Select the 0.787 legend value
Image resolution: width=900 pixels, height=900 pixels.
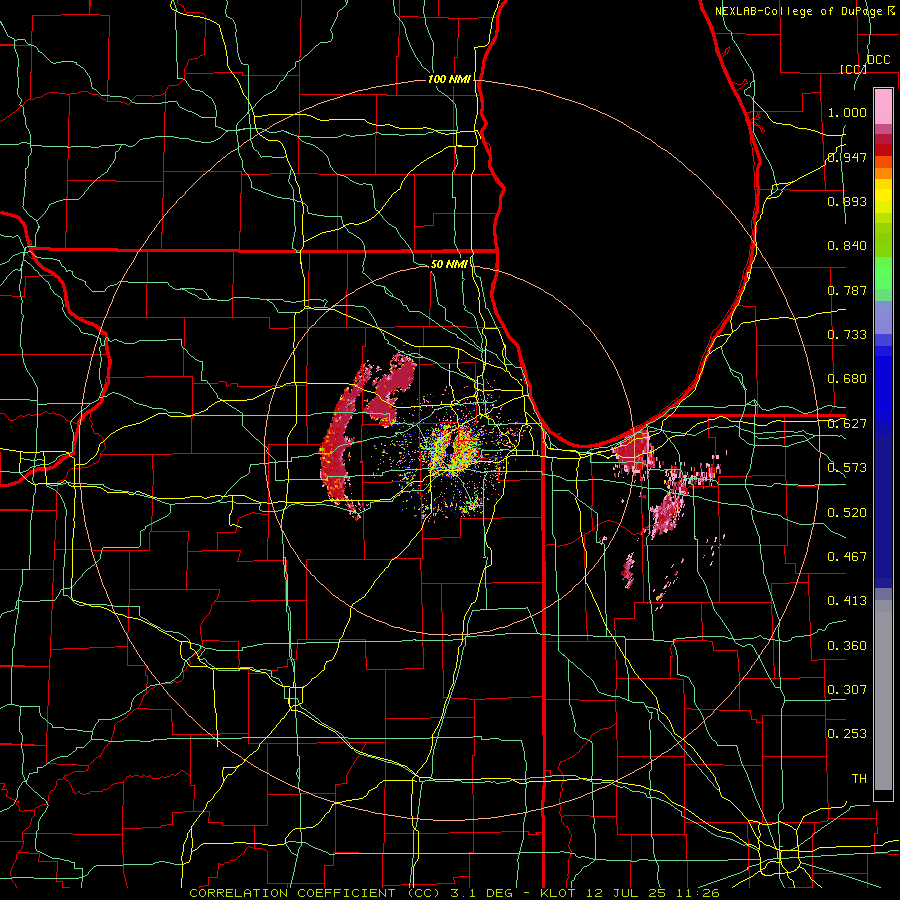tap(847, 290)
